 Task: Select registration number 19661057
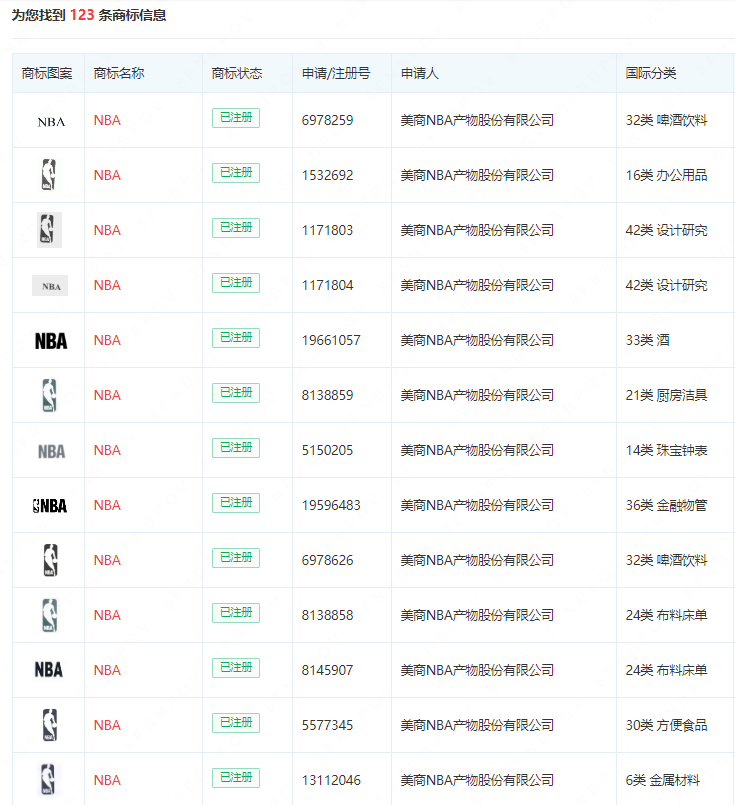(x=331, y=340)
